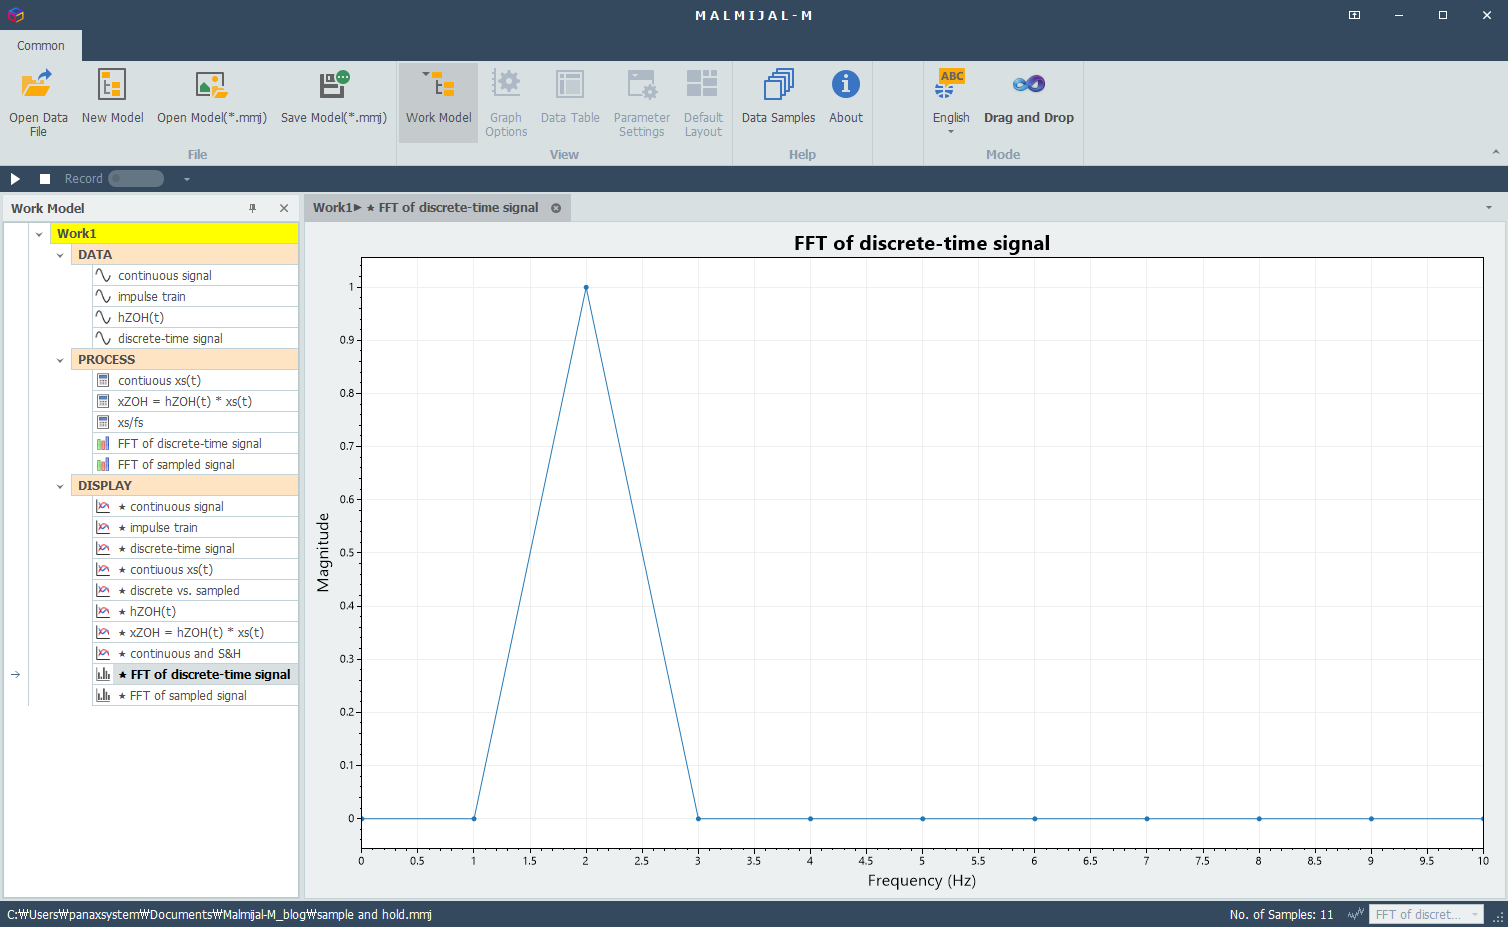Image resolution: width=1508 pixels, height=927 pixels.
Task: Restore the Default Layout
Action: [703, 102]
